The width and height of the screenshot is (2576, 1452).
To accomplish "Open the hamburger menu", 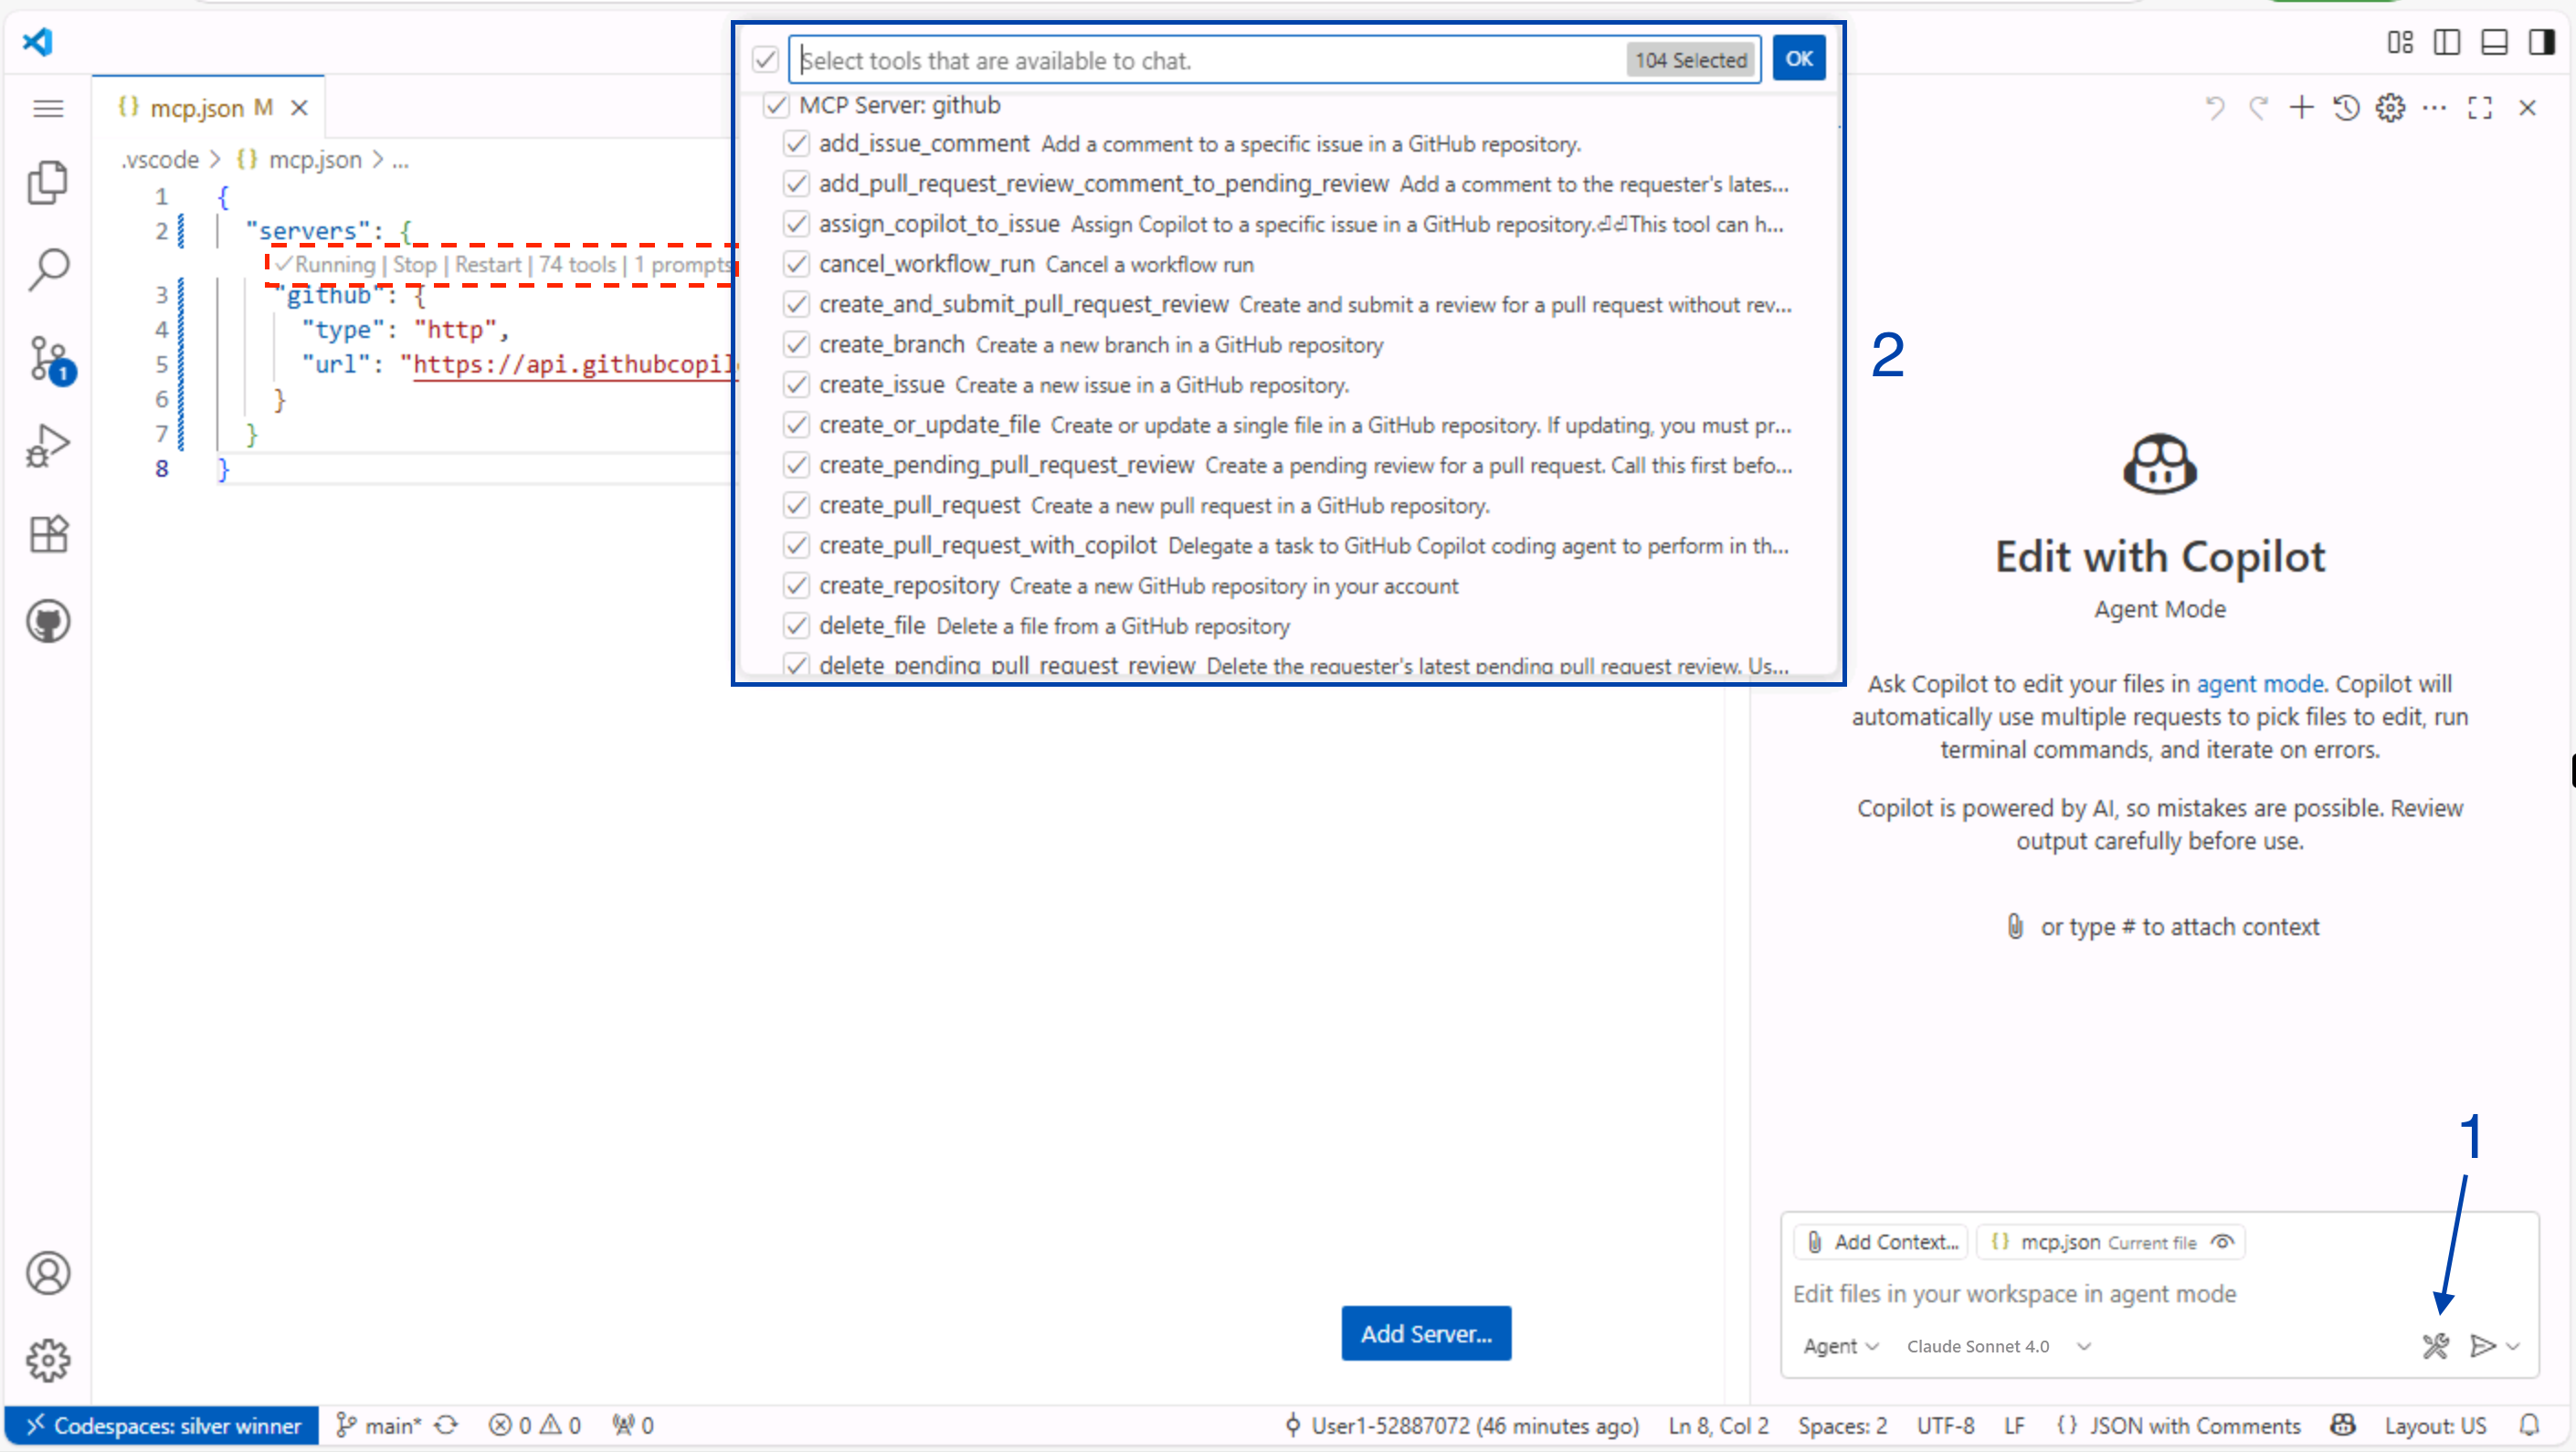I will (48, 108).
